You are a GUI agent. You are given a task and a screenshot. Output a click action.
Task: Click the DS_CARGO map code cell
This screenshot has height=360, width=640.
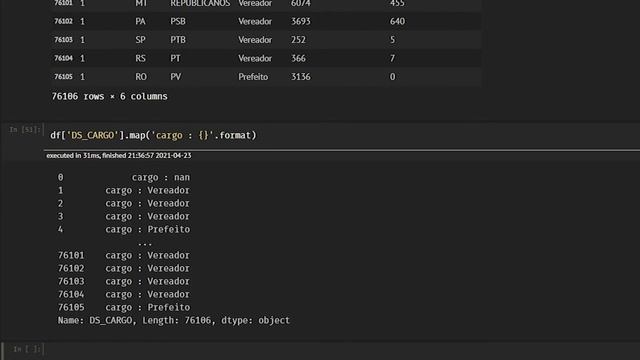(x=342, y=136)
